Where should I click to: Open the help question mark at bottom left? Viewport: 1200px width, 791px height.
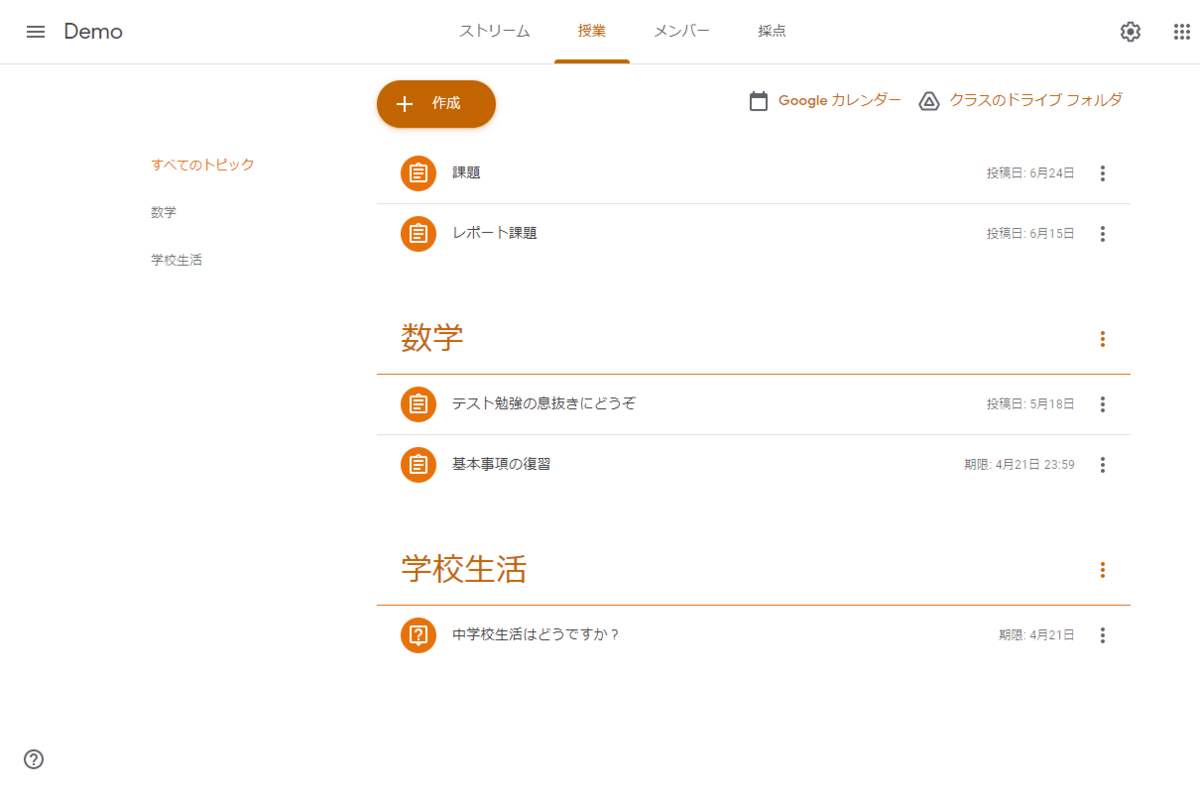point(34,760)
